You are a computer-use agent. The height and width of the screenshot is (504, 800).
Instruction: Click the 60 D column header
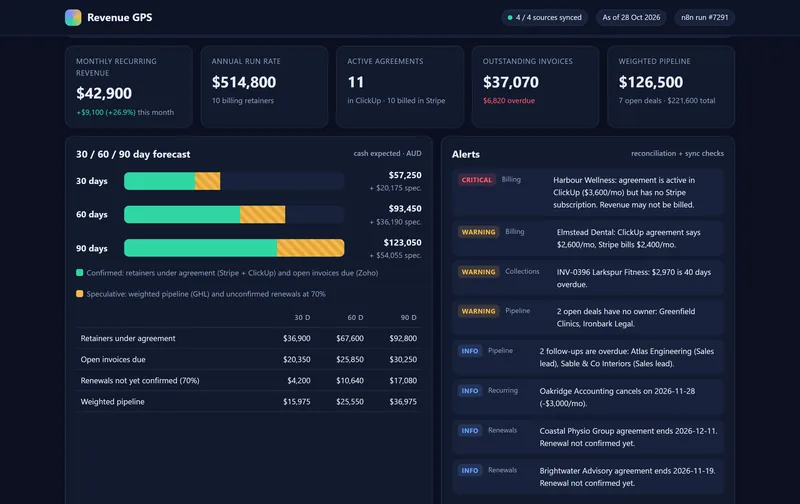click(355, 317)
